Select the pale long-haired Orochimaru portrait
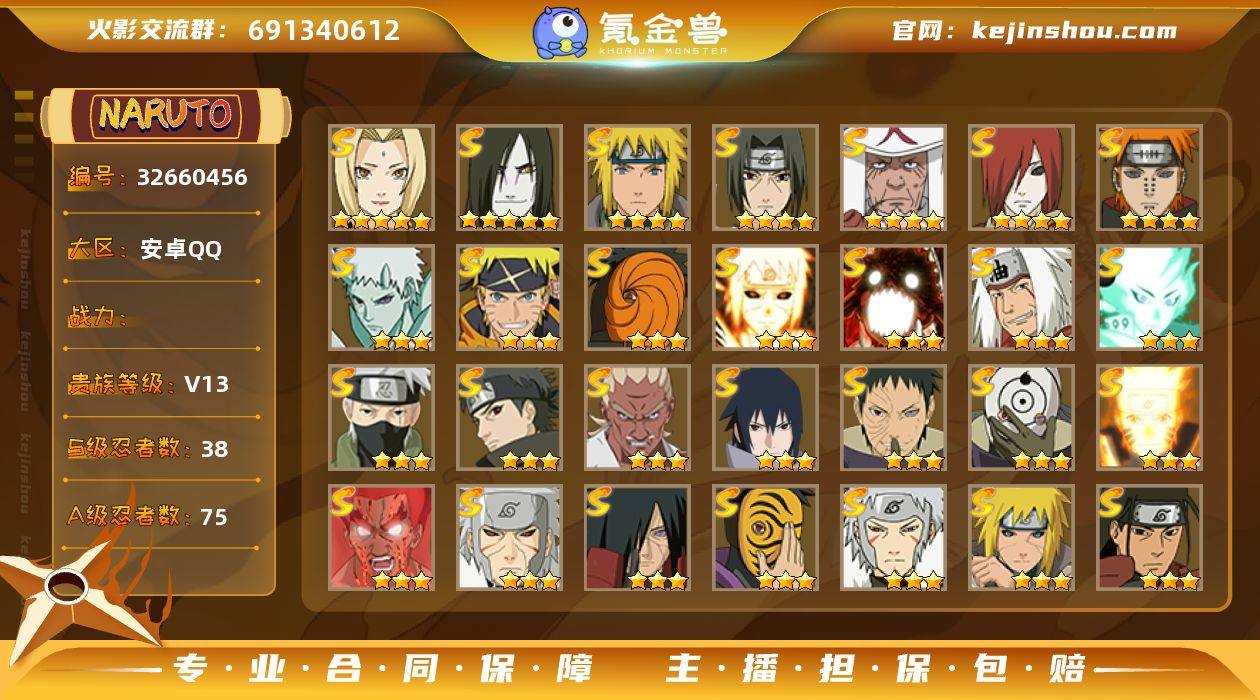 pos(510,177)
